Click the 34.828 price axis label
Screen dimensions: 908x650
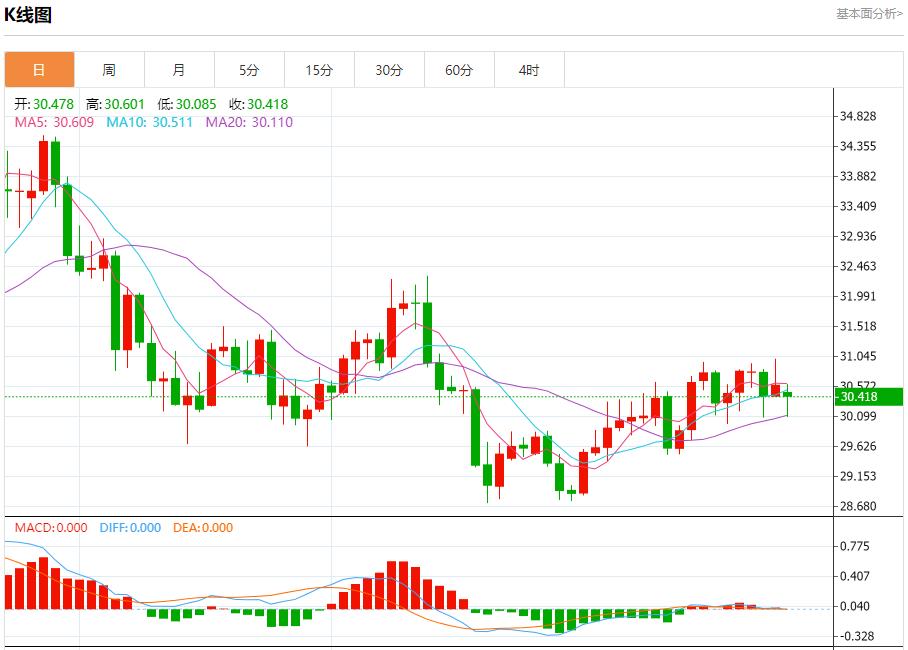coord(858,117)
